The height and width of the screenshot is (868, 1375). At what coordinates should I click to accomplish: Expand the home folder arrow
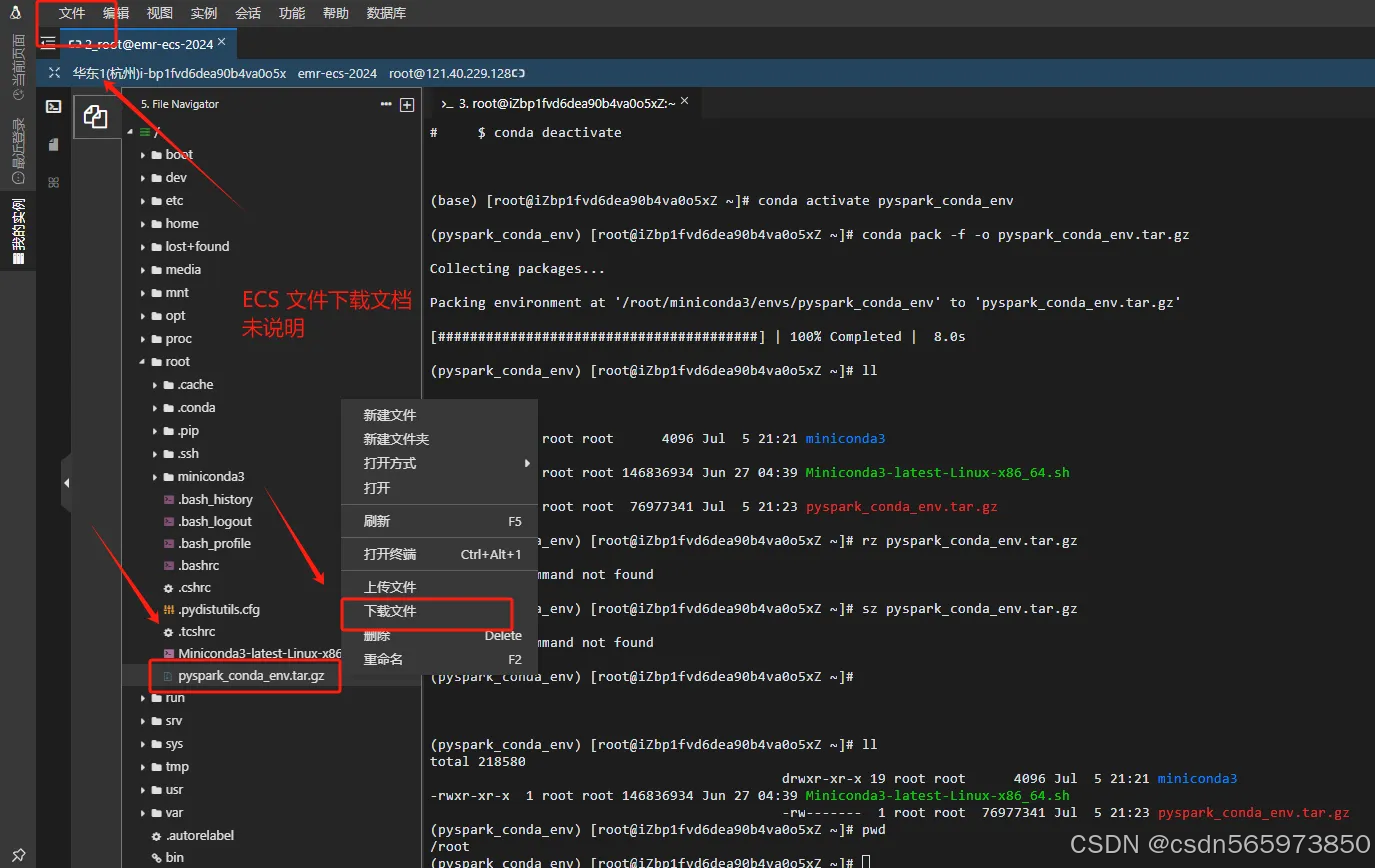click(143, 224)
